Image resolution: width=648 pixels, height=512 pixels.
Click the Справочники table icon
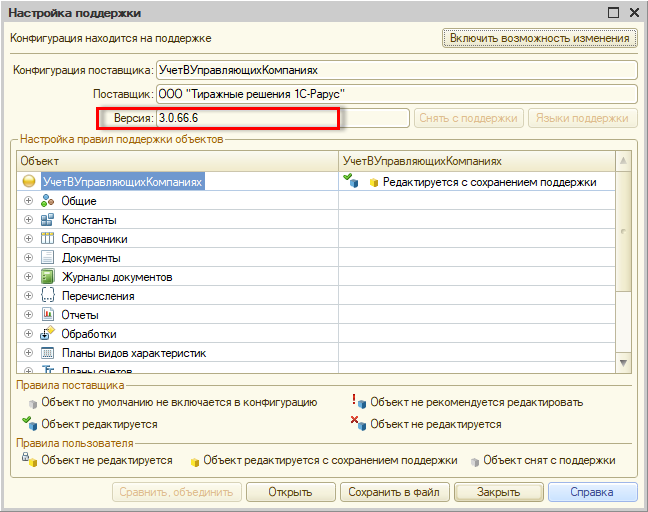48,238
